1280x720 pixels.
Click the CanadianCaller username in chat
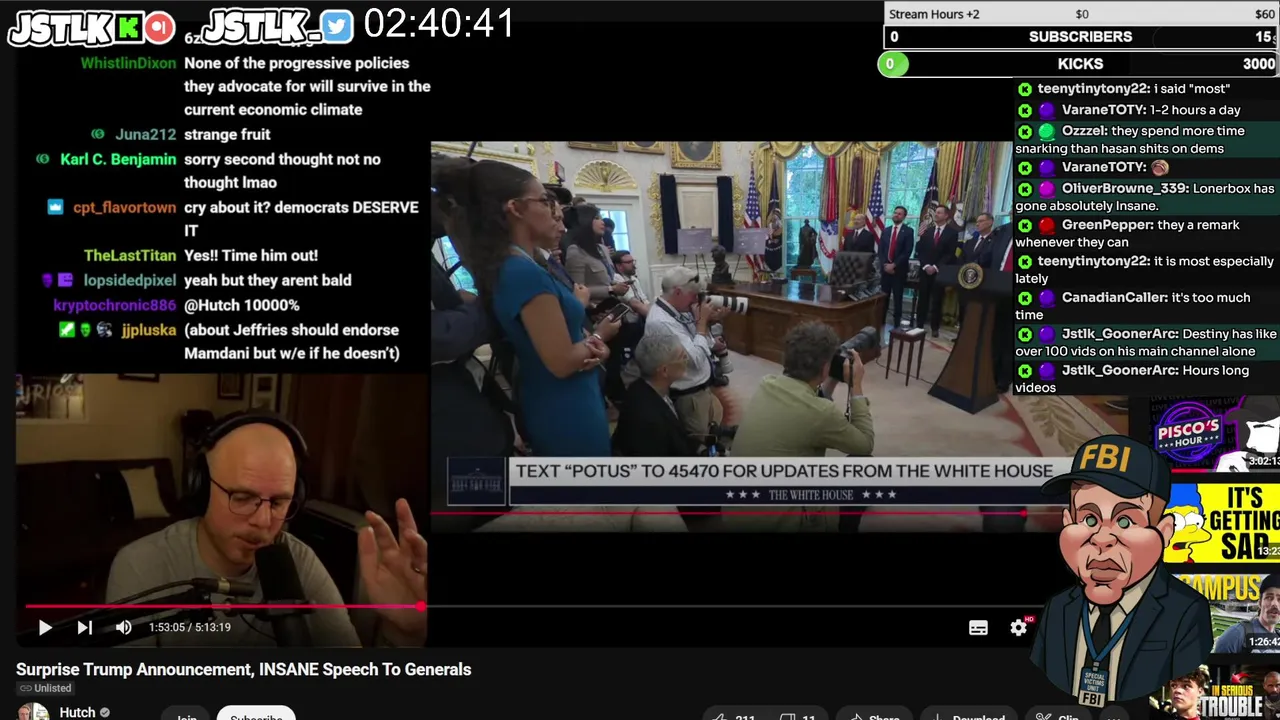point(1114,297)
